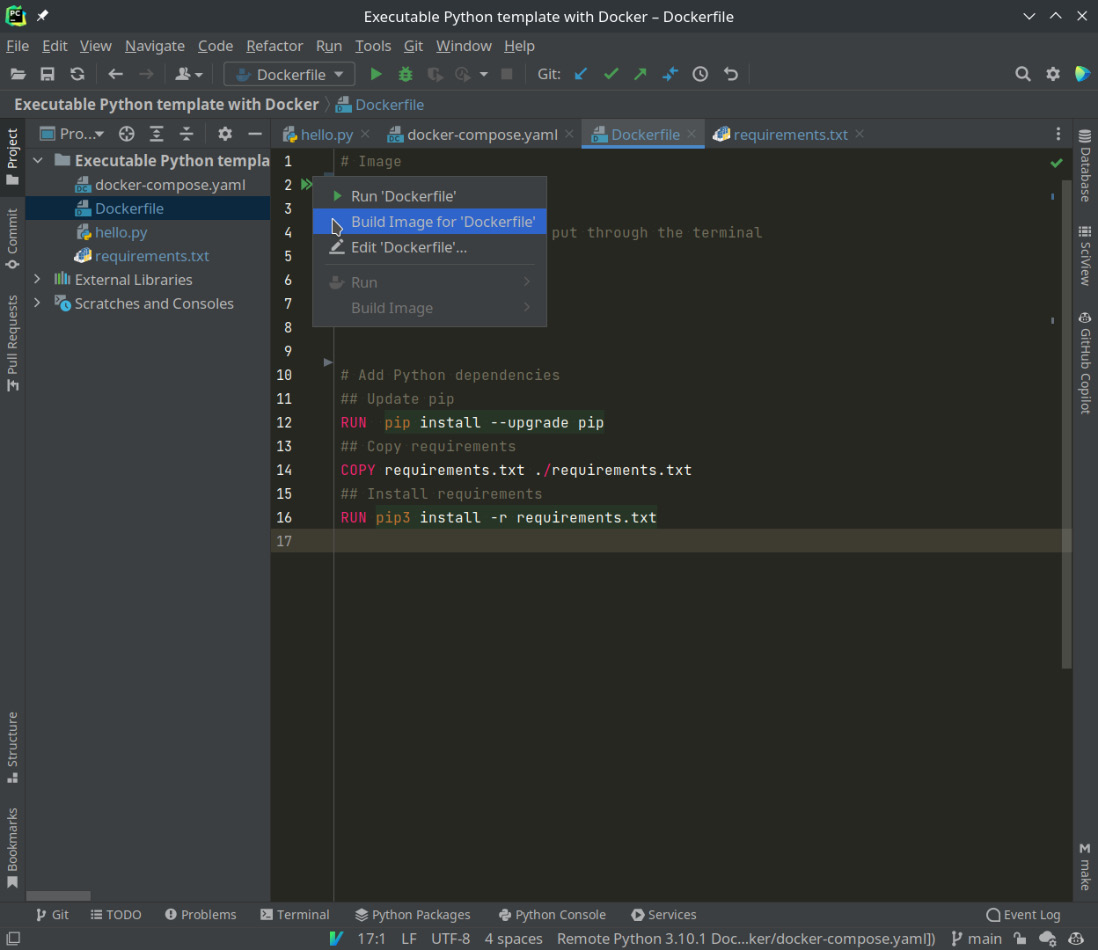Roll back changes with the undo arrow icon
The width and height of the screenshot is (1098, 950).
[x=730, y=74]
